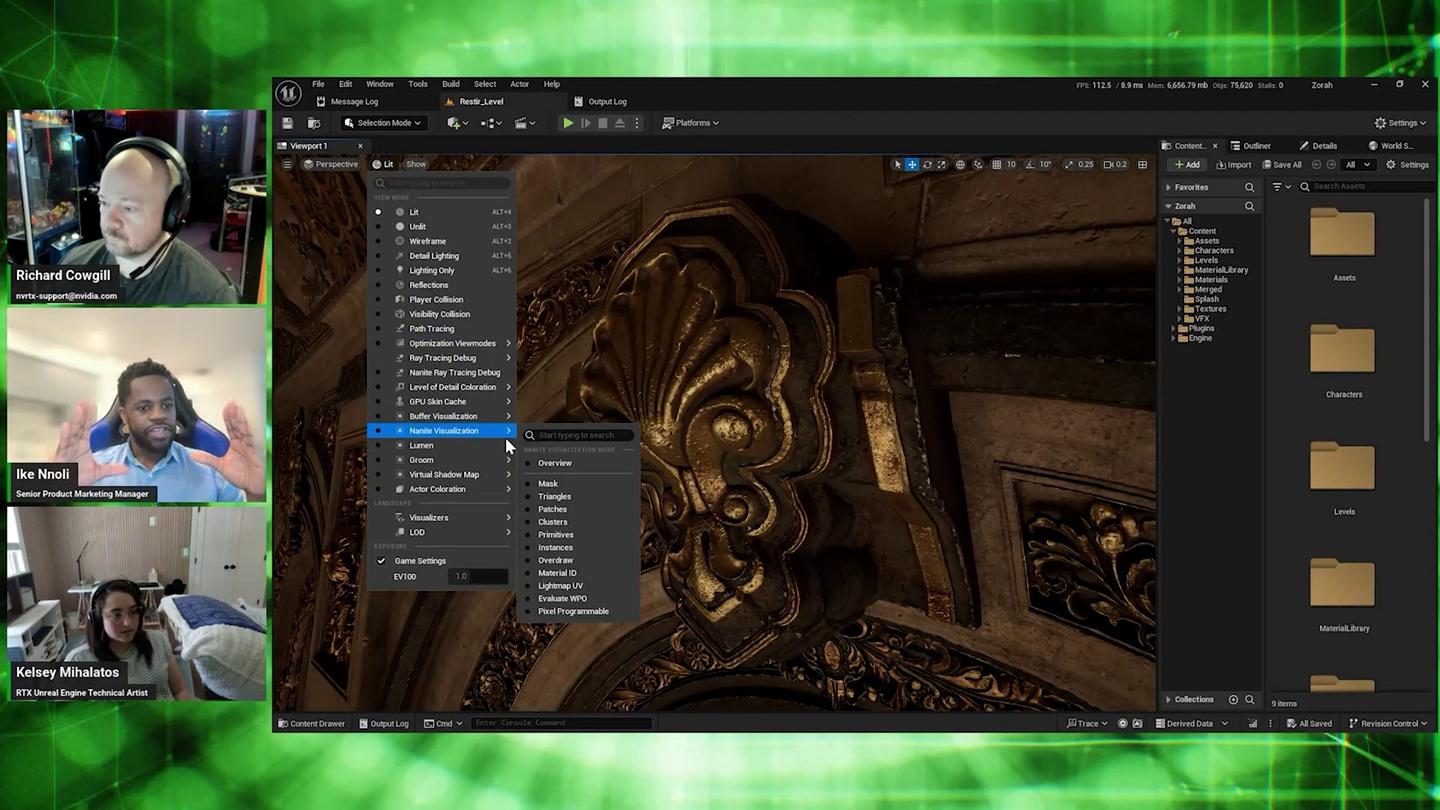The width and height of the screenshot is (1440, 810).
Task: Choose the Select-objects arrow tool in the viewport
Action: coord(898,164)
